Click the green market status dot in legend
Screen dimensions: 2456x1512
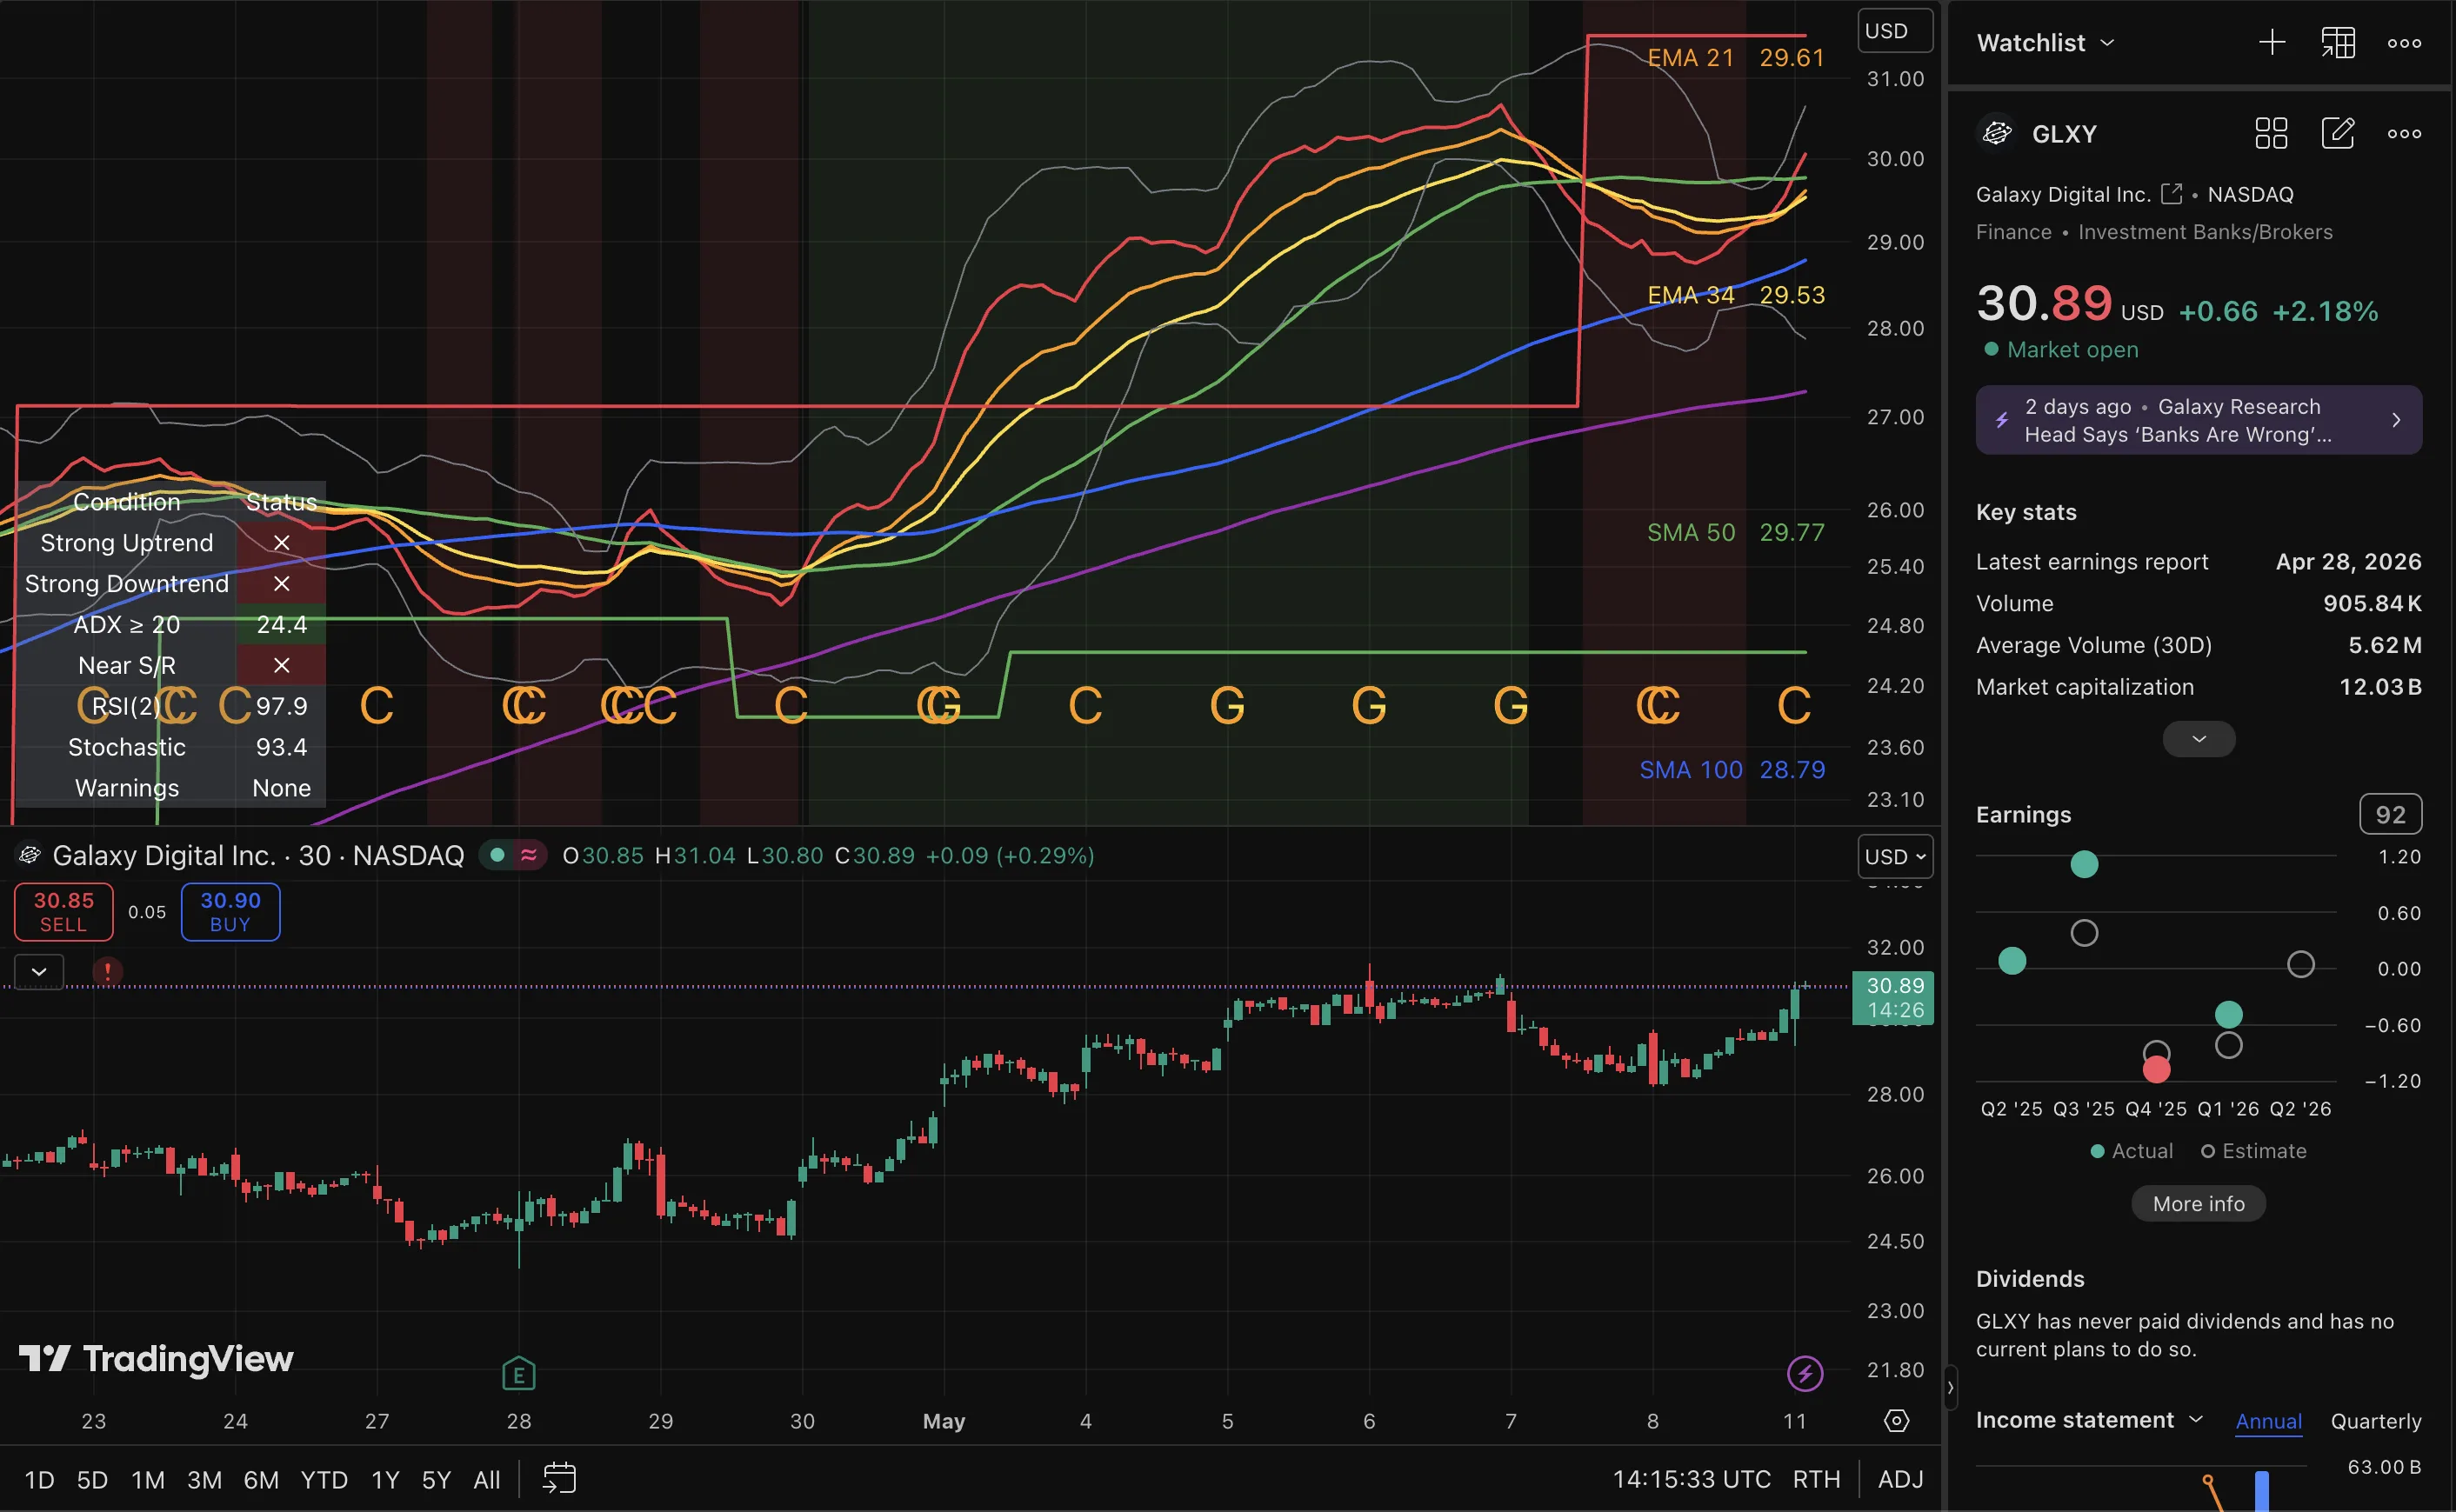497,855
